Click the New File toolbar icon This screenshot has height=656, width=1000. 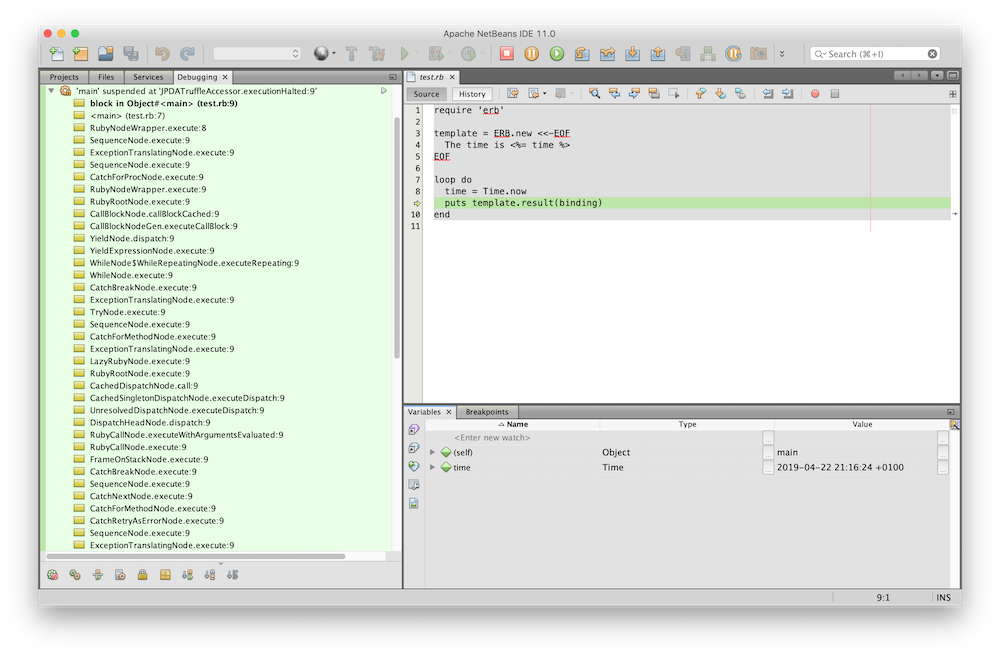coord(57,54)
